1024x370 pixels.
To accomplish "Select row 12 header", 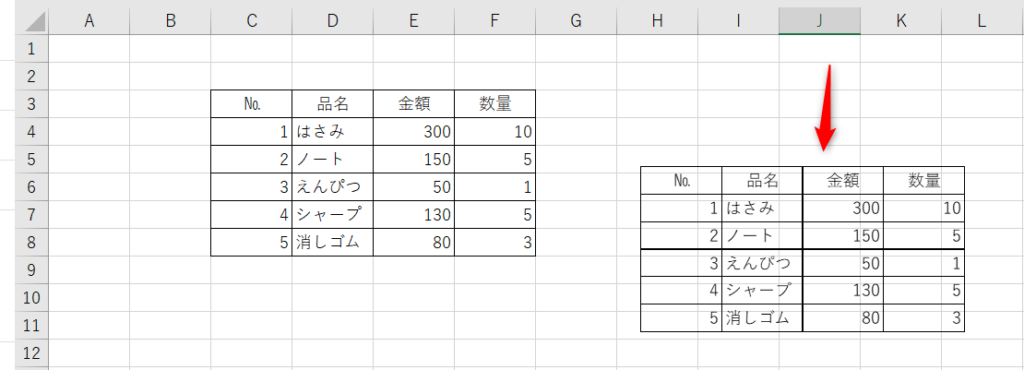I will pos(33,354).
